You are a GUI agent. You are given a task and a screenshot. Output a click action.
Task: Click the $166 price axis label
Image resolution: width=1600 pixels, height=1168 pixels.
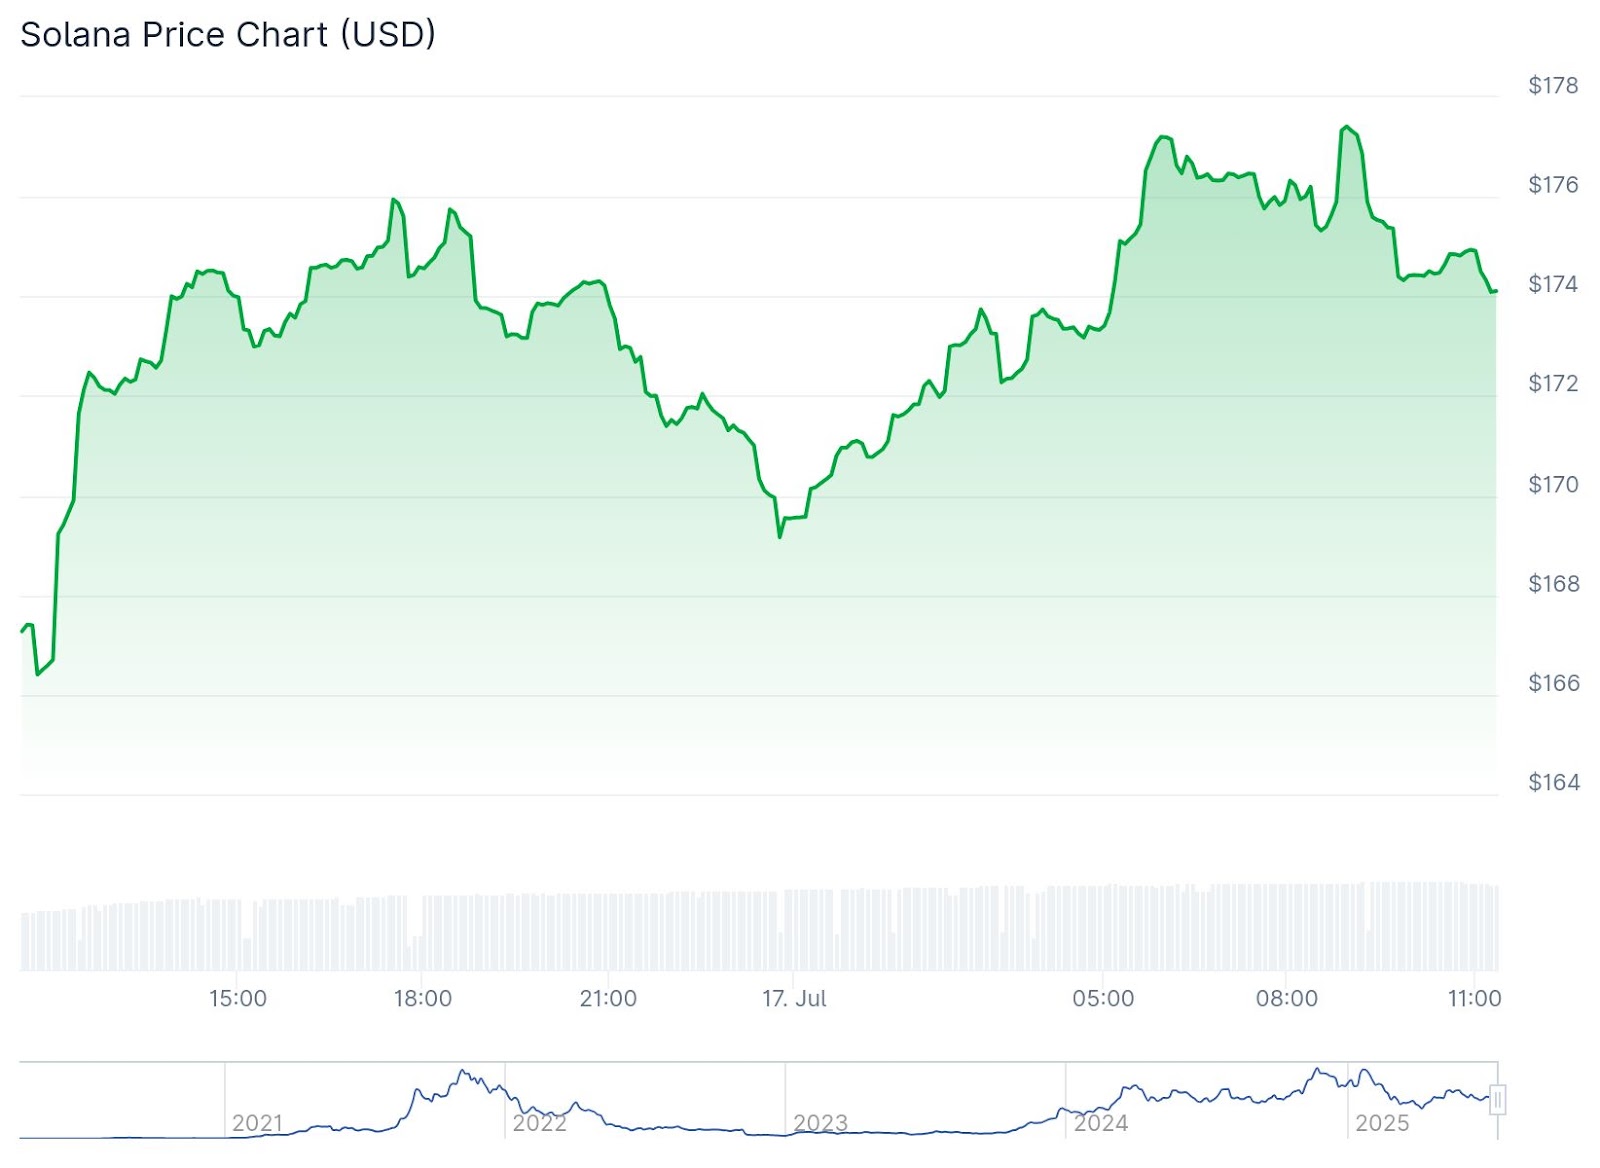(x=1553, y=683)
